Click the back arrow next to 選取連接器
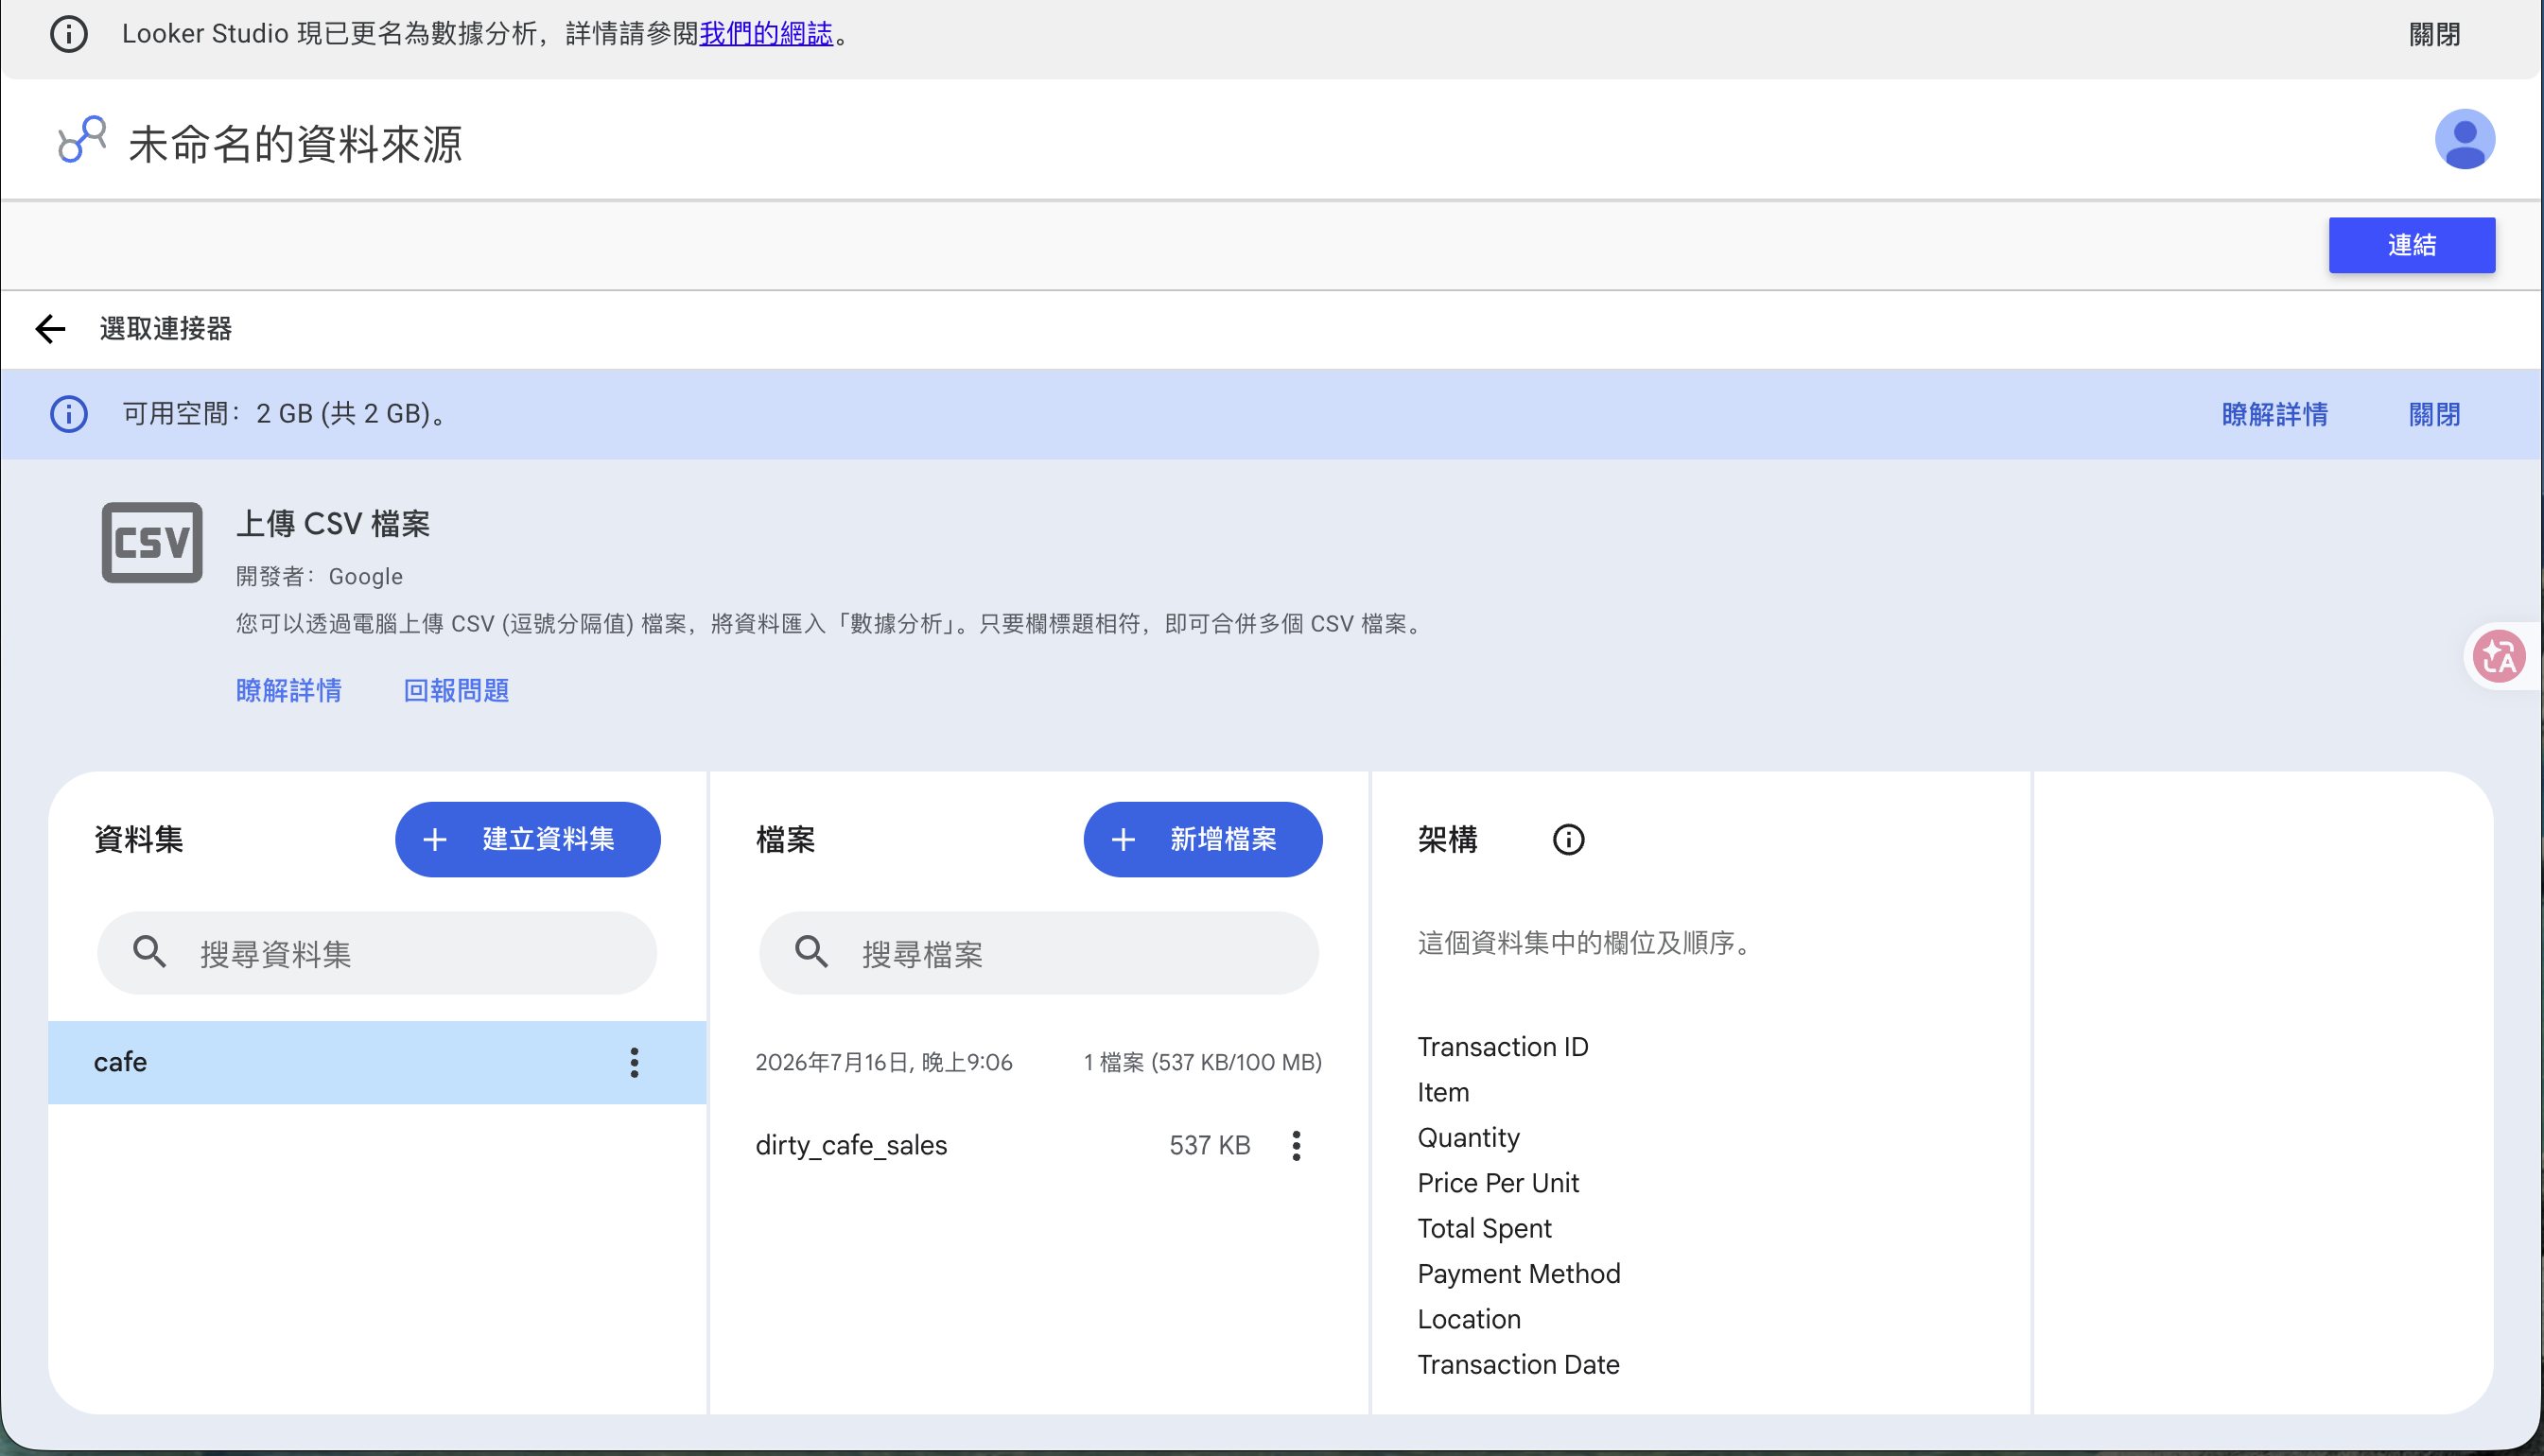 pyautogui.click(x=50, y=328)
